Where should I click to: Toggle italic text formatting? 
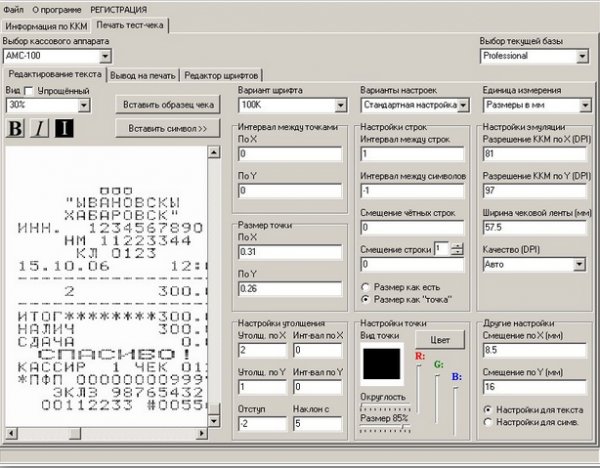[39, 128]
